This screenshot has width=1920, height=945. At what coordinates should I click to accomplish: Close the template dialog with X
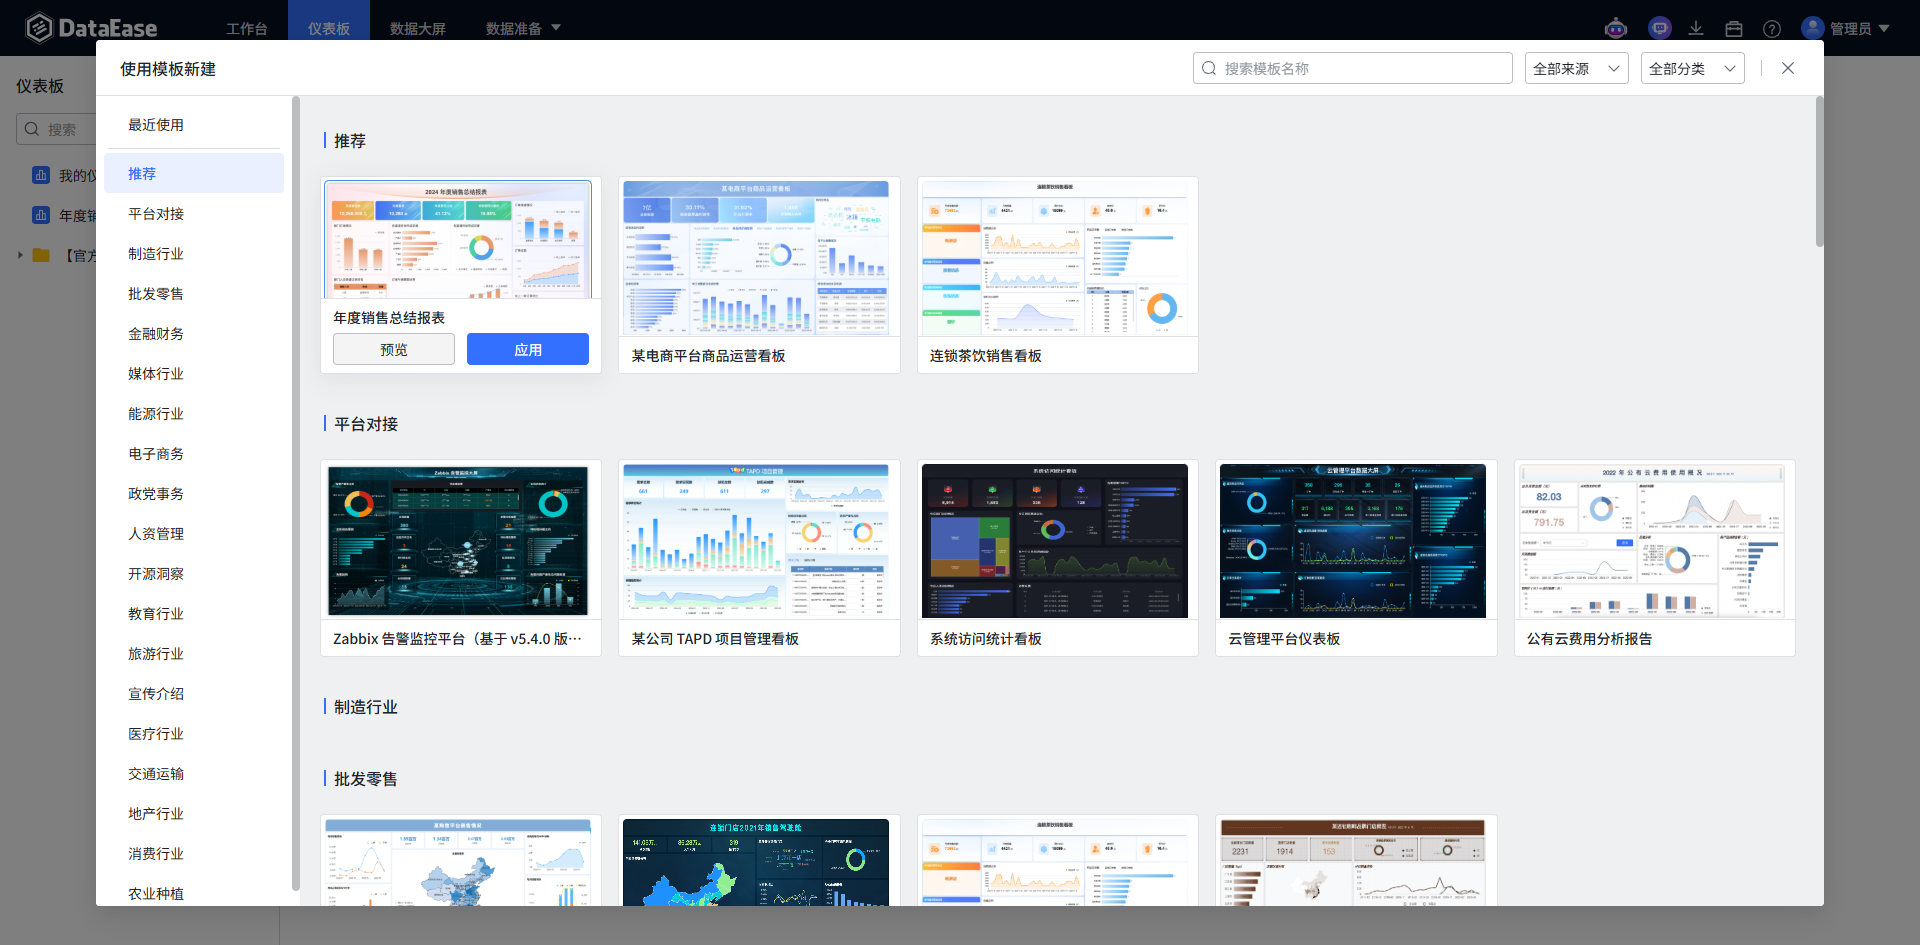[x=1788, y=68]
